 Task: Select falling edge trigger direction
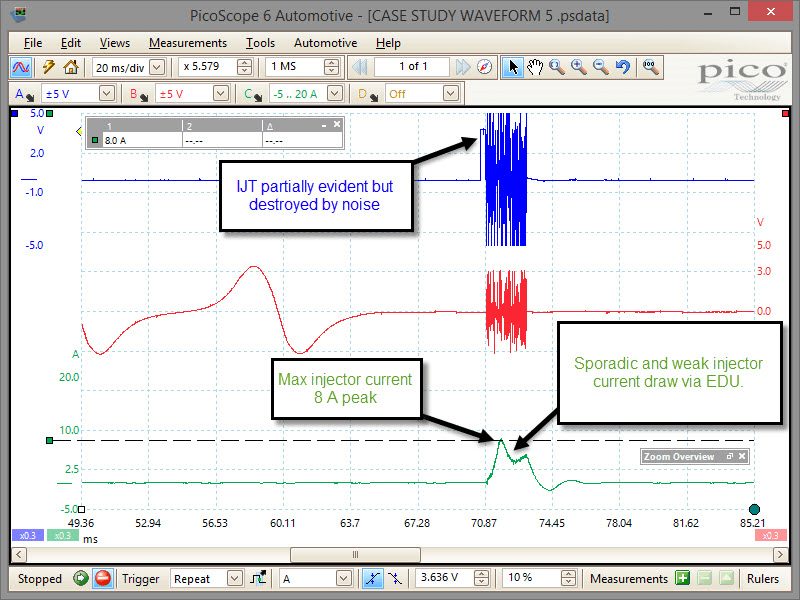395,579
